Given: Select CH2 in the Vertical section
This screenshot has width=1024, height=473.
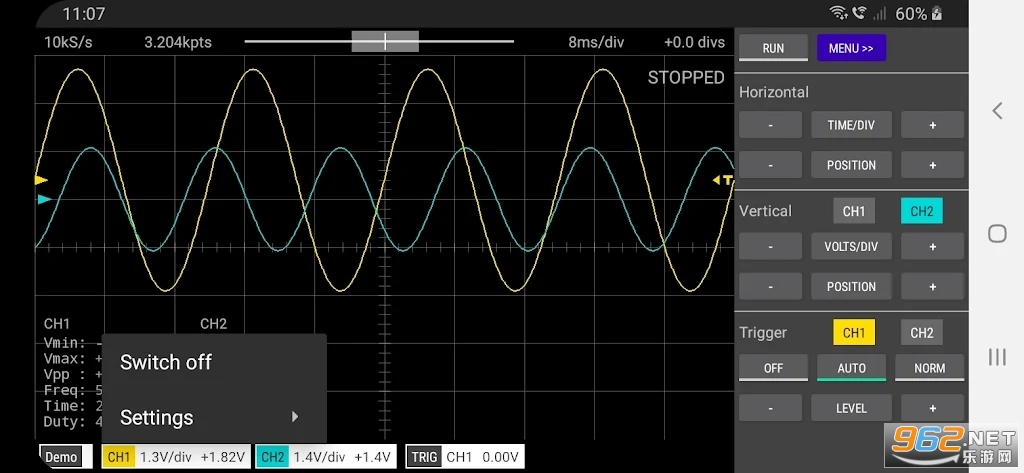Looking at the screenshot, I should pos(921,211).
